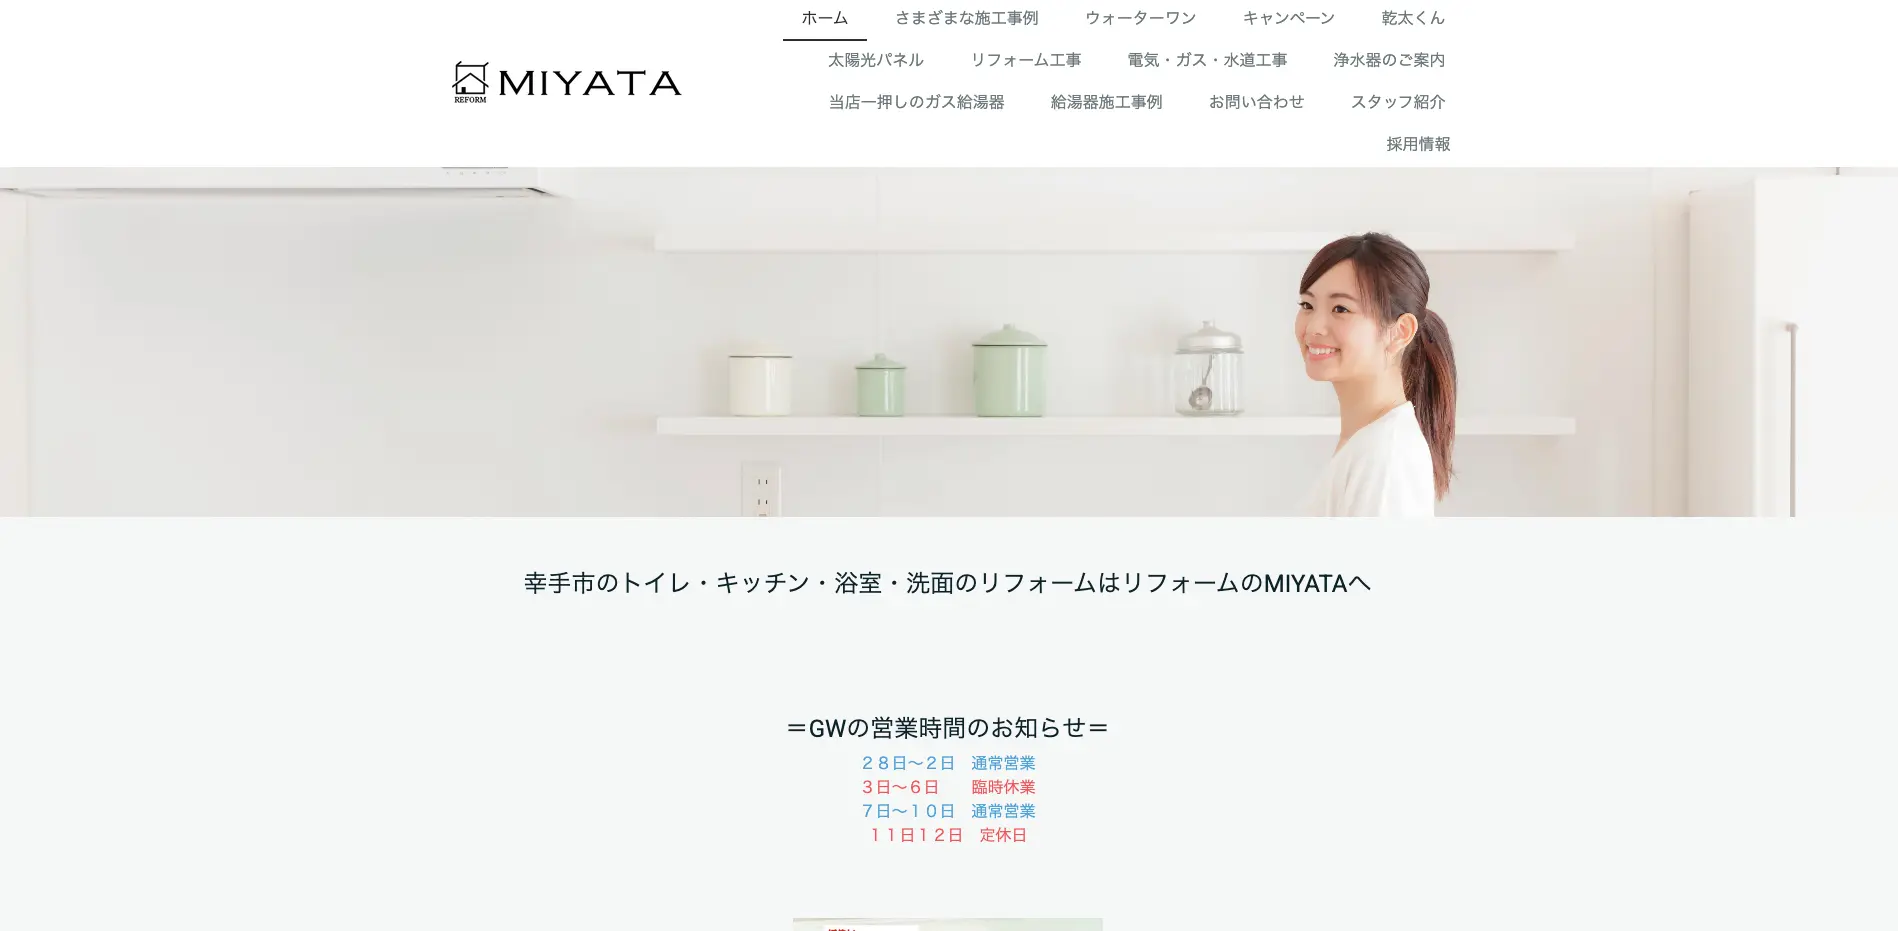
Task: Click the kitchen hero banner image
Action: (949, 342)
